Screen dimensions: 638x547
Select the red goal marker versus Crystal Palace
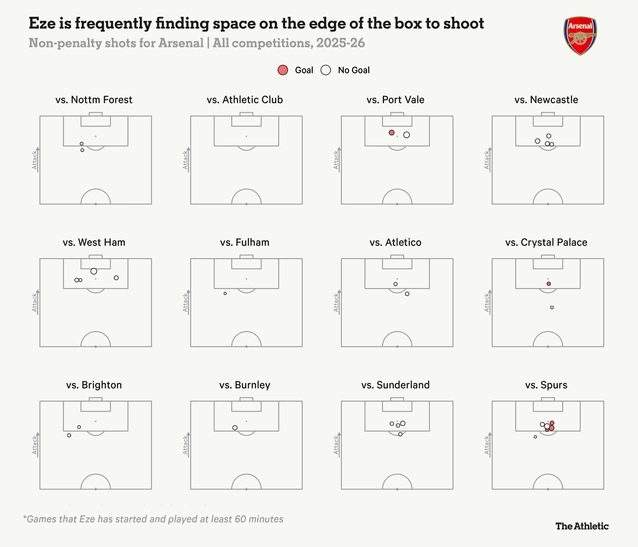point(548,283)
